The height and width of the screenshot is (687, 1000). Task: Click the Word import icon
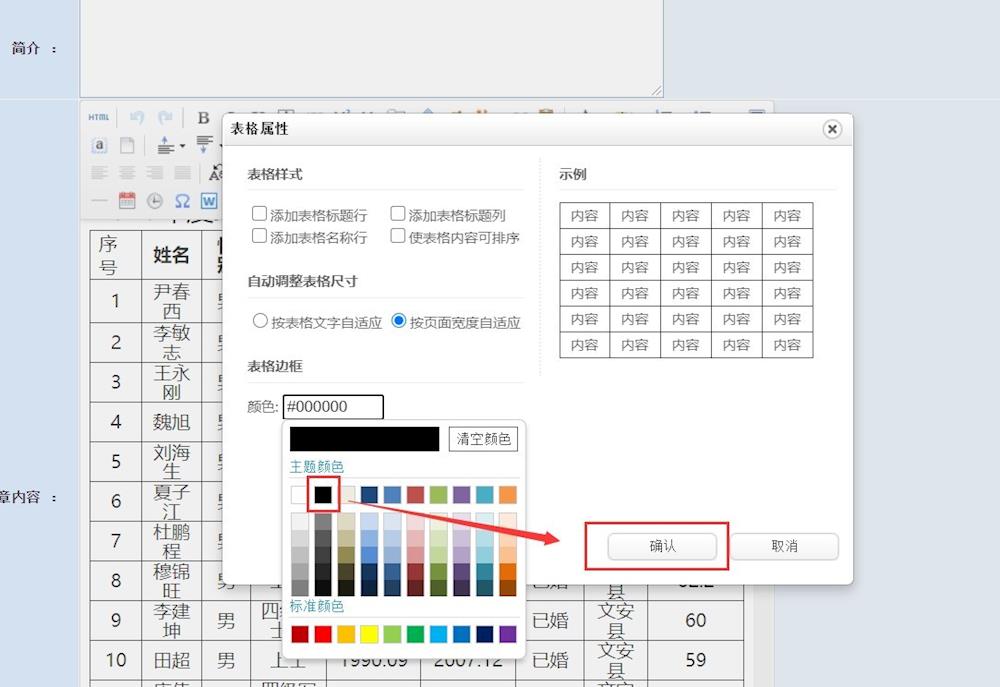point(208,201)
